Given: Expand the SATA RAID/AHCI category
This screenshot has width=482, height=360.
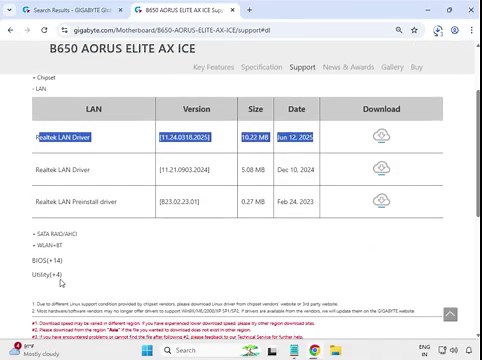Looking at the screenshot, I should coord(54,234).
